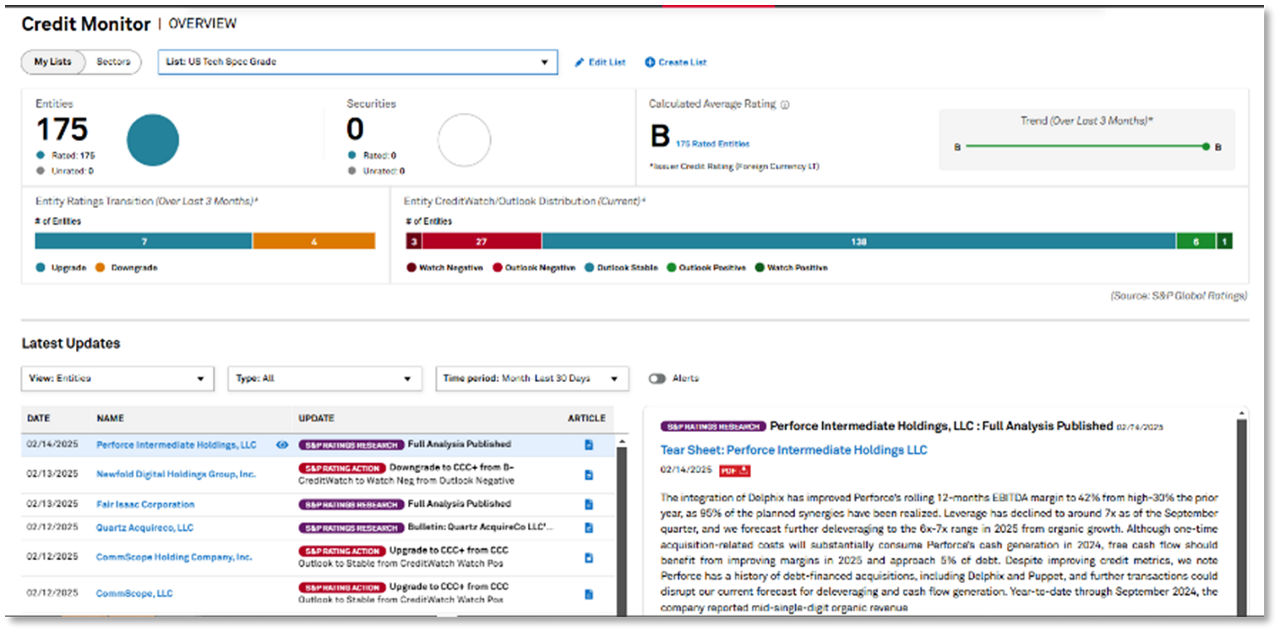Sort by the UPDATE column header
Image resolution: width=1280 pixels, height=633 pixels.
pyautogui.click(x=316, y=418)
